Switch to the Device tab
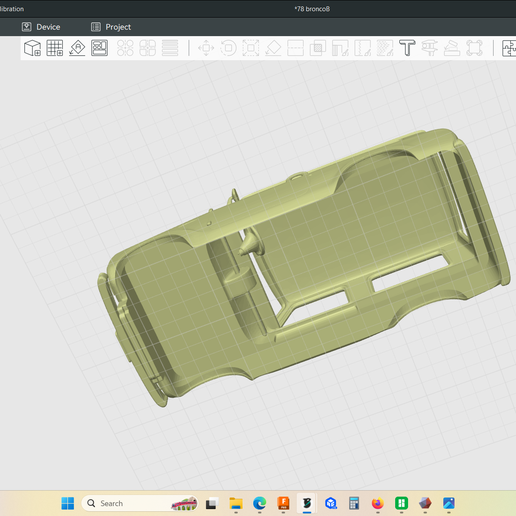The image size is (516, 516). click(x=41, y=27)
